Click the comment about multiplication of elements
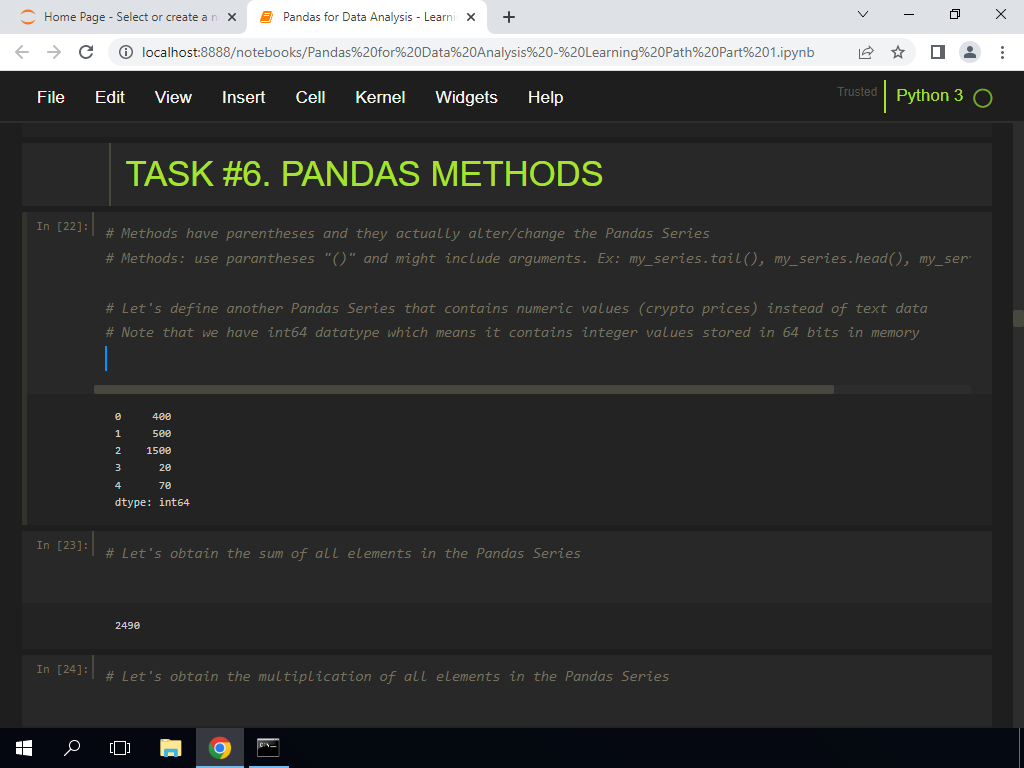This screenshot has width=1024, height=768. (x=387, y=677)
